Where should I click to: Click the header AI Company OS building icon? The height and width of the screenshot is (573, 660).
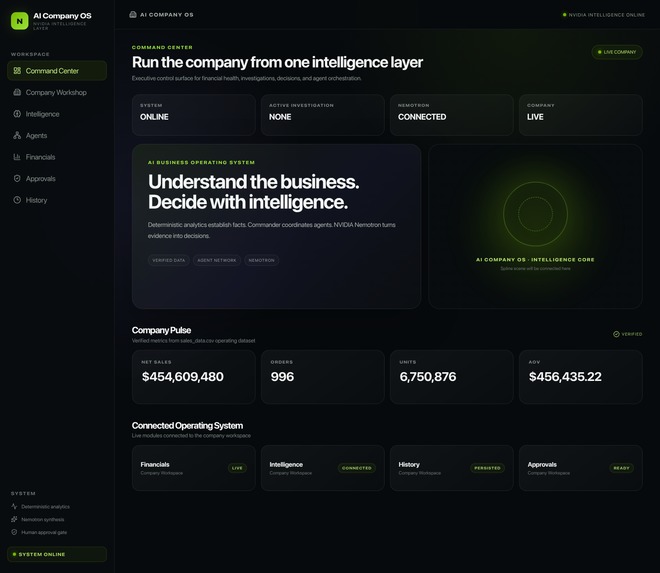point(133,14)
